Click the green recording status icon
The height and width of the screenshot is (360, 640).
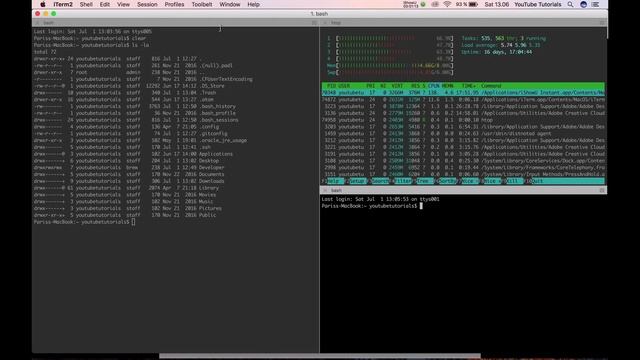(x=423, y=4)
